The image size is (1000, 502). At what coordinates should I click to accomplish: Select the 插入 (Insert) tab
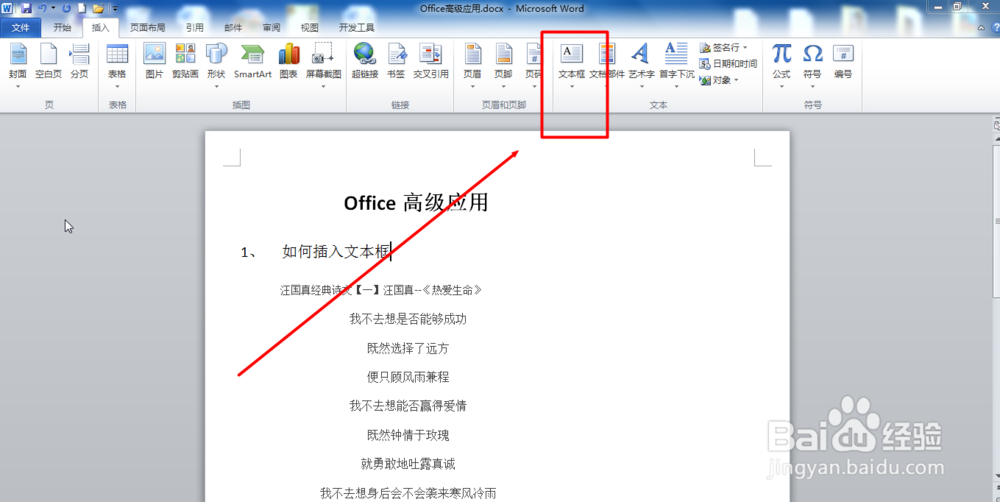100,27
